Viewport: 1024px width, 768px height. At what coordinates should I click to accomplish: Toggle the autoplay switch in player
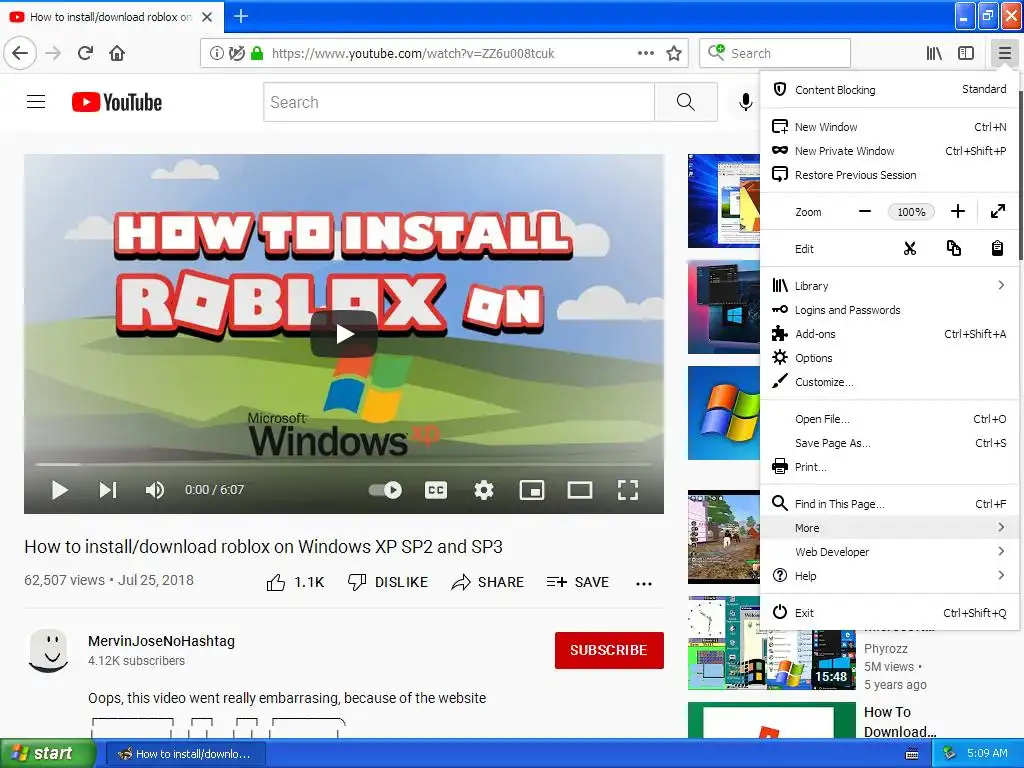click(385, 490)
